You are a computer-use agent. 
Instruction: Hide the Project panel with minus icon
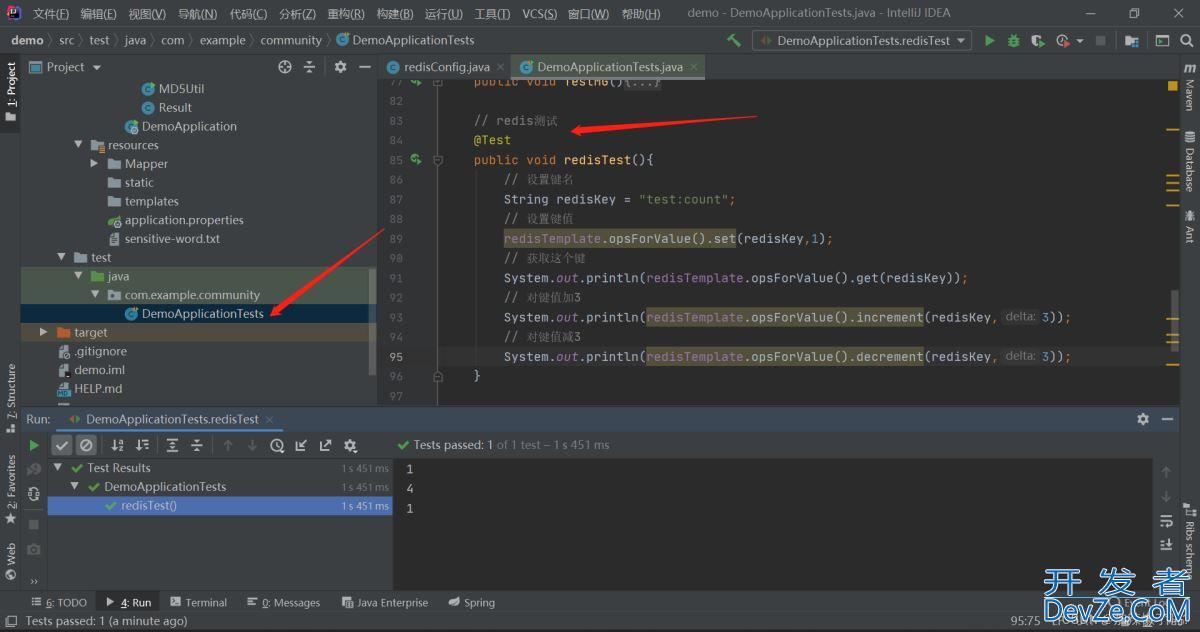point(364,67)
